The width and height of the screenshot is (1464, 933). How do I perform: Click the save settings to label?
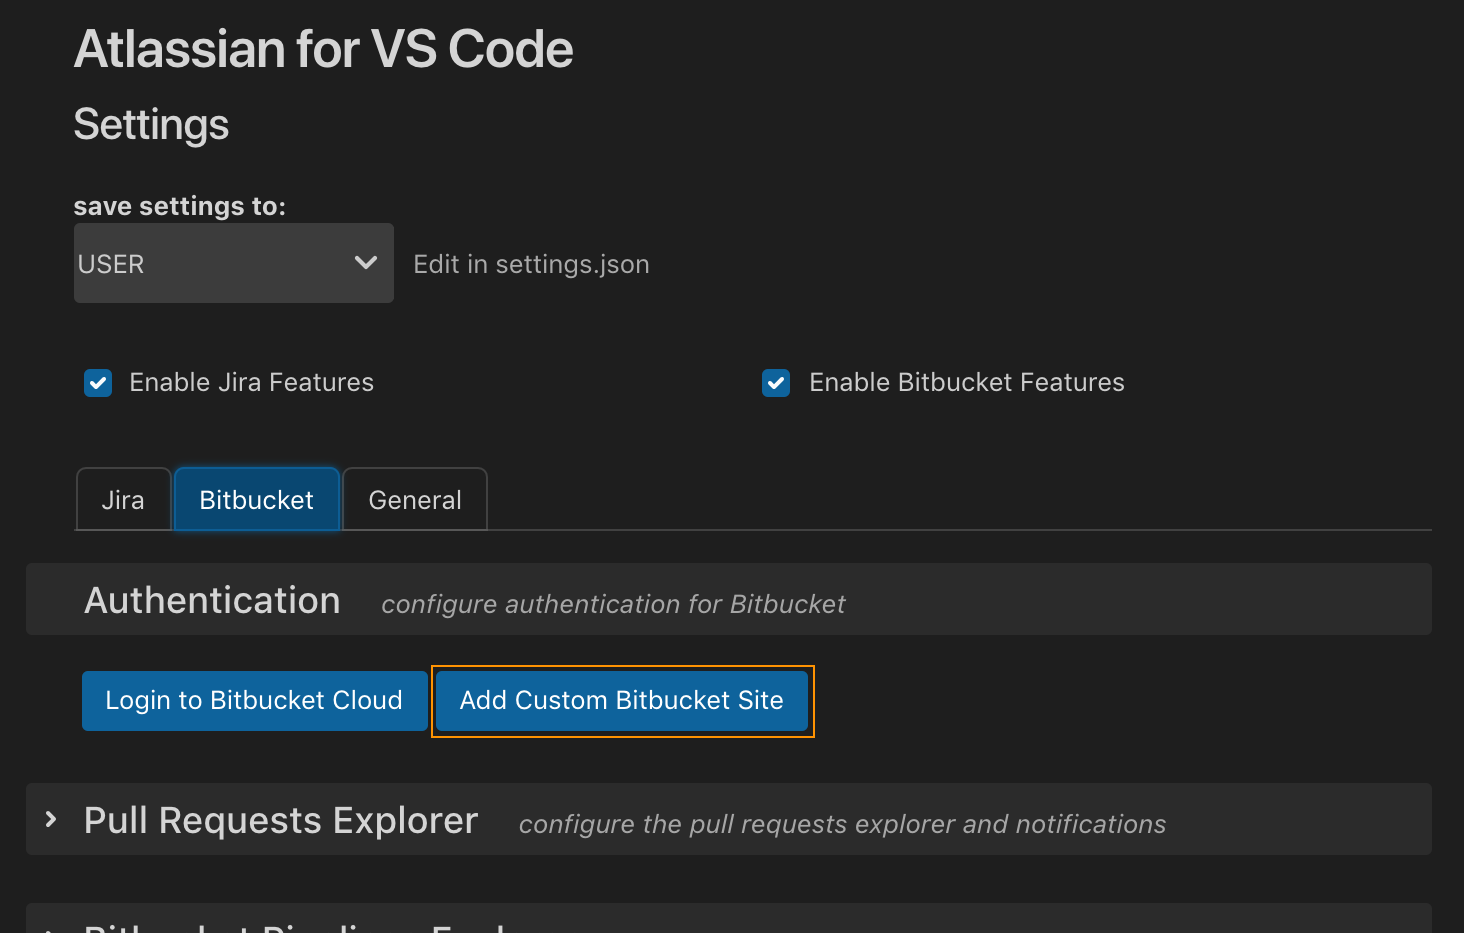[x=180, y=206]
